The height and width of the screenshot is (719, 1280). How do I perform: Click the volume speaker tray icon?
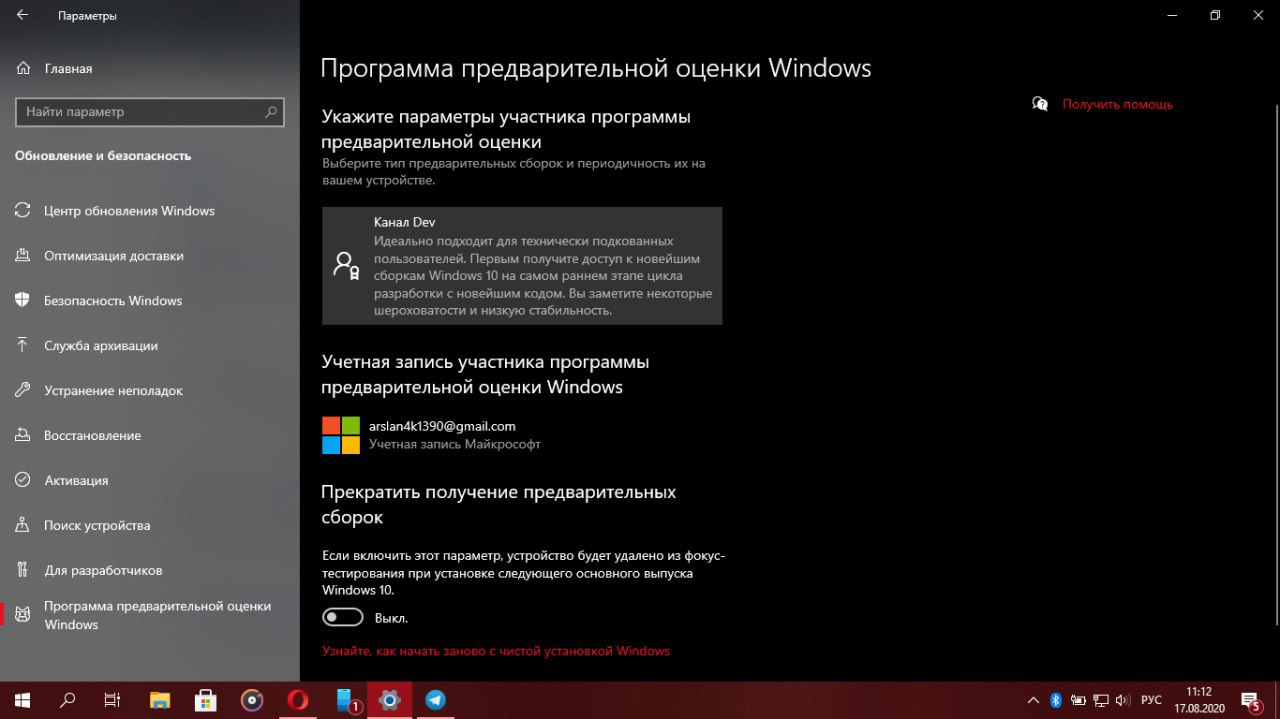click(x=1122, y=700)
